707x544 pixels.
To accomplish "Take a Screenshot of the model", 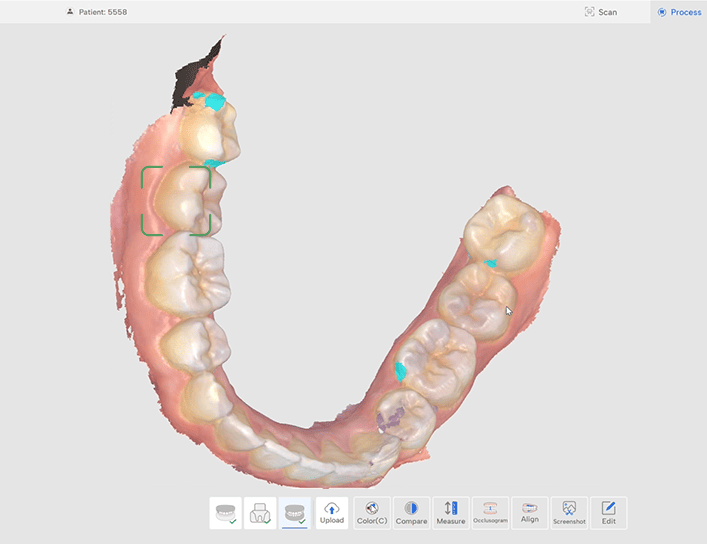I will click(x=569, y=512).
